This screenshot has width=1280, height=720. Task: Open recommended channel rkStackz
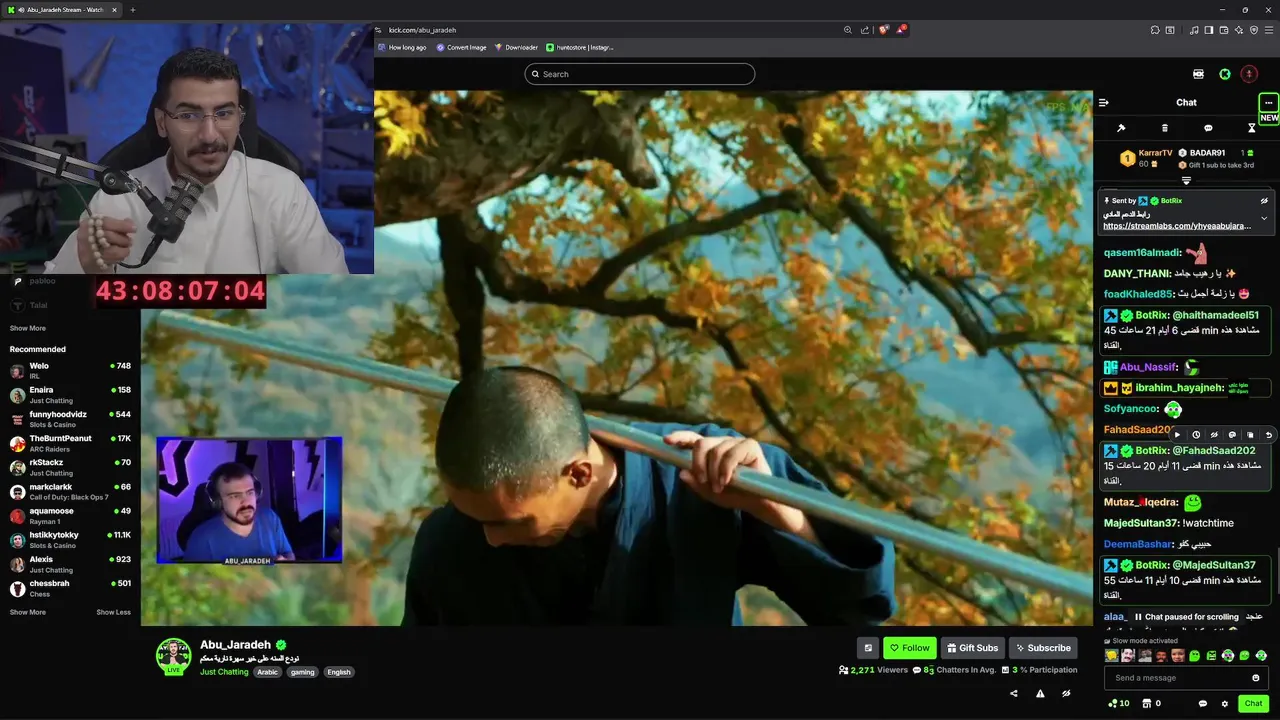70,467
